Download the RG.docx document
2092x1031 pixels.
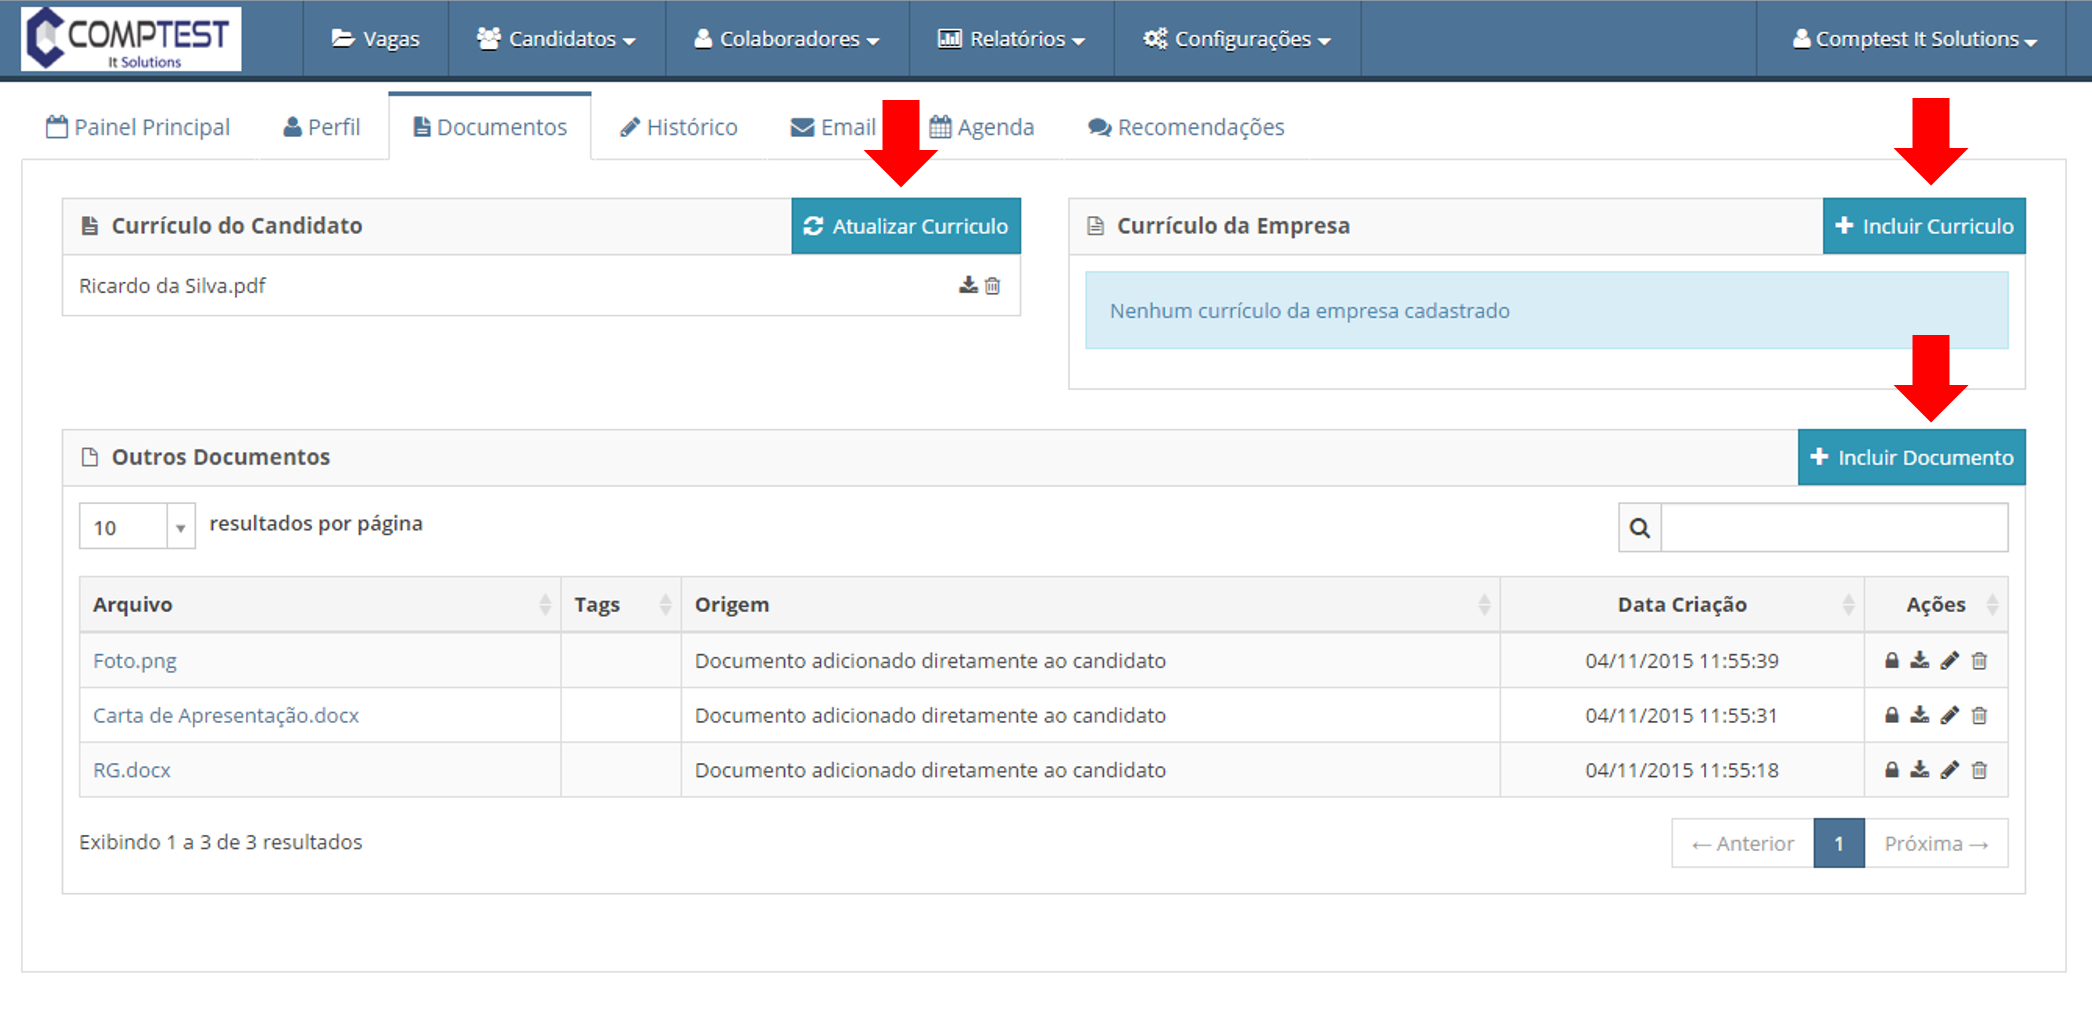1920,770
